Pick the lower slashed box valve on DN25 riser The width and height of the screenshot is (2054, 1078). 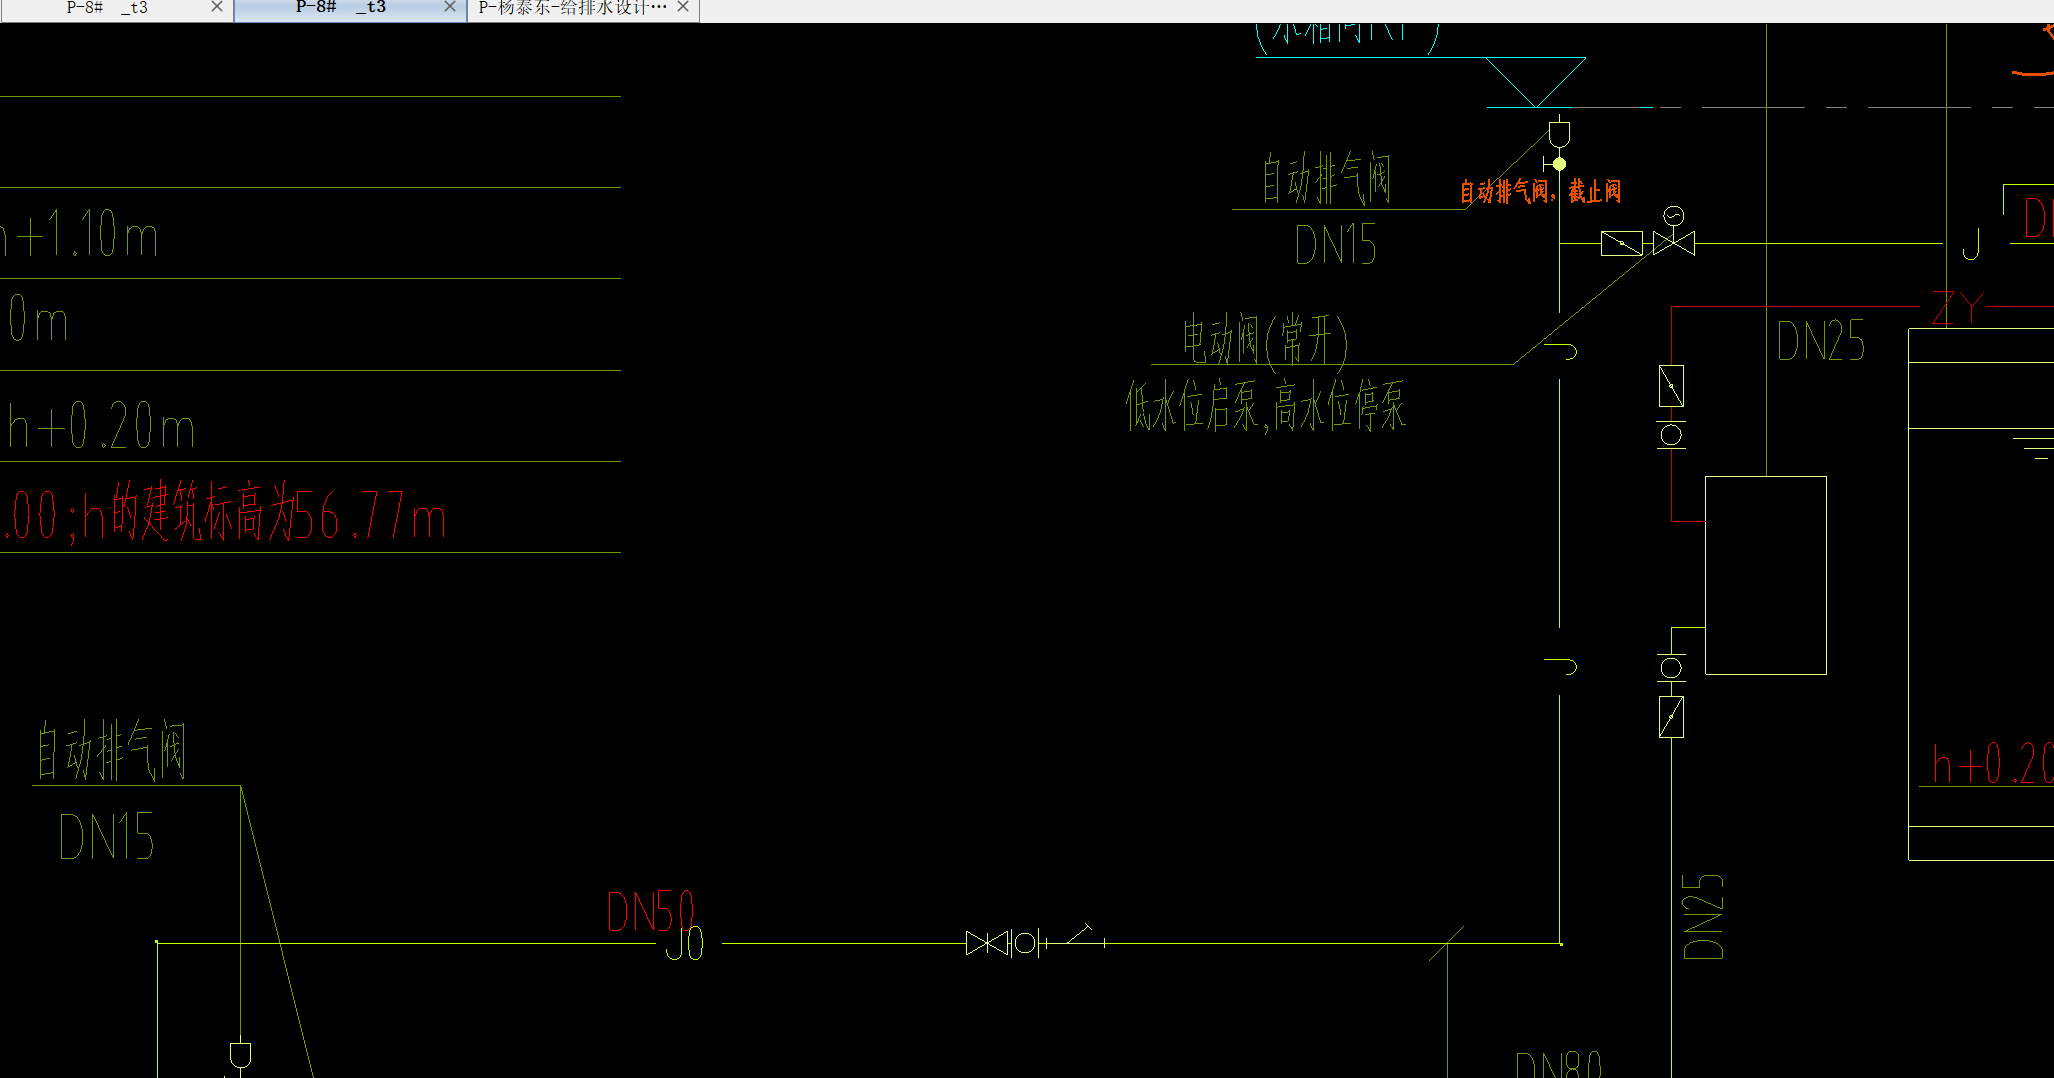(x=1671, y=717)
